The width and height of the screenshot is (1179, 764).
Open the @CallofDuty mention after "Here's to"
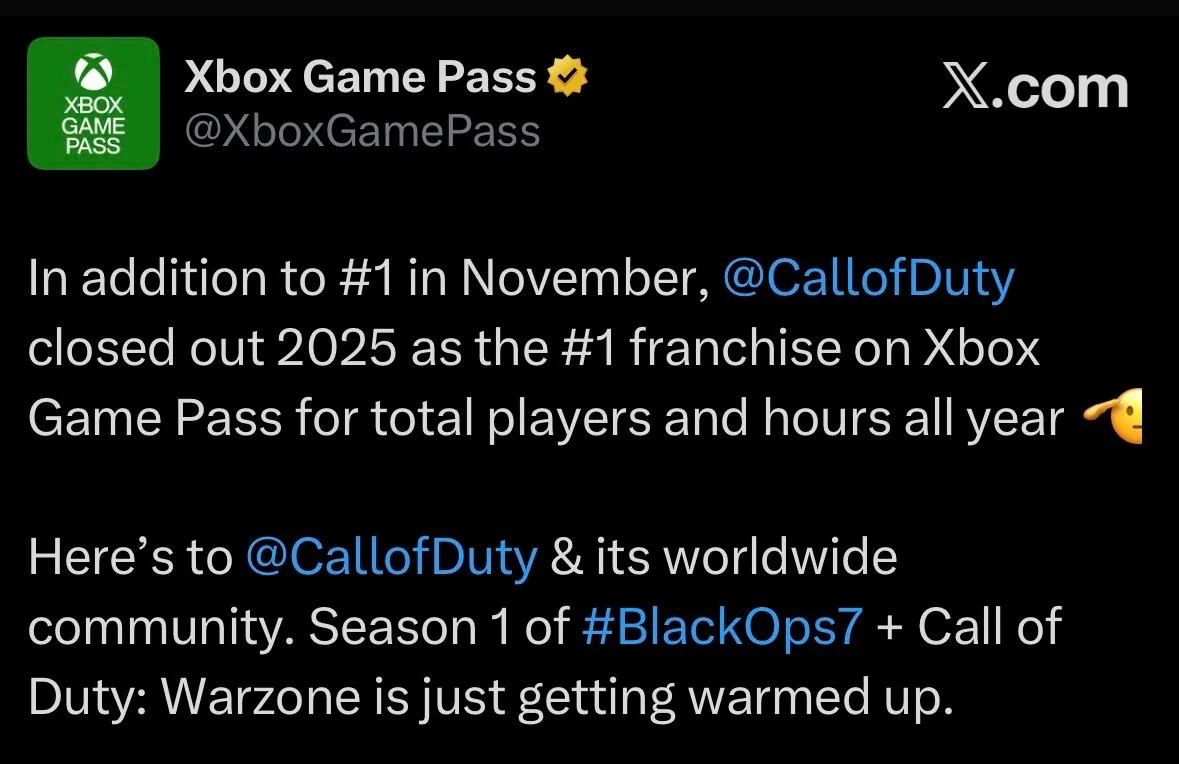pyautogui.click(x=391, y=557)
